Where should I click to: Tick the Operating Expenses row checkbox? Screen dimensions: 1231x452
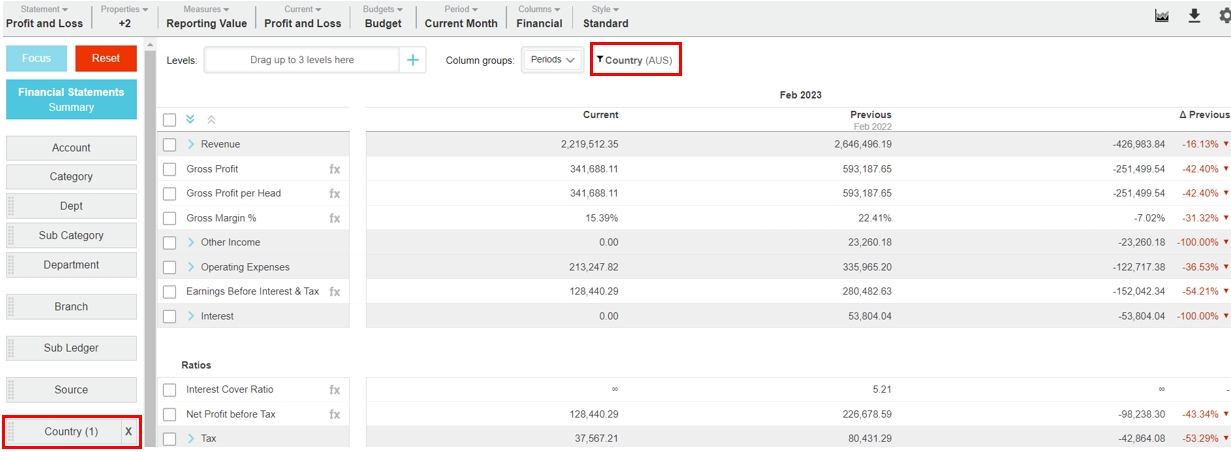(170, 267)
